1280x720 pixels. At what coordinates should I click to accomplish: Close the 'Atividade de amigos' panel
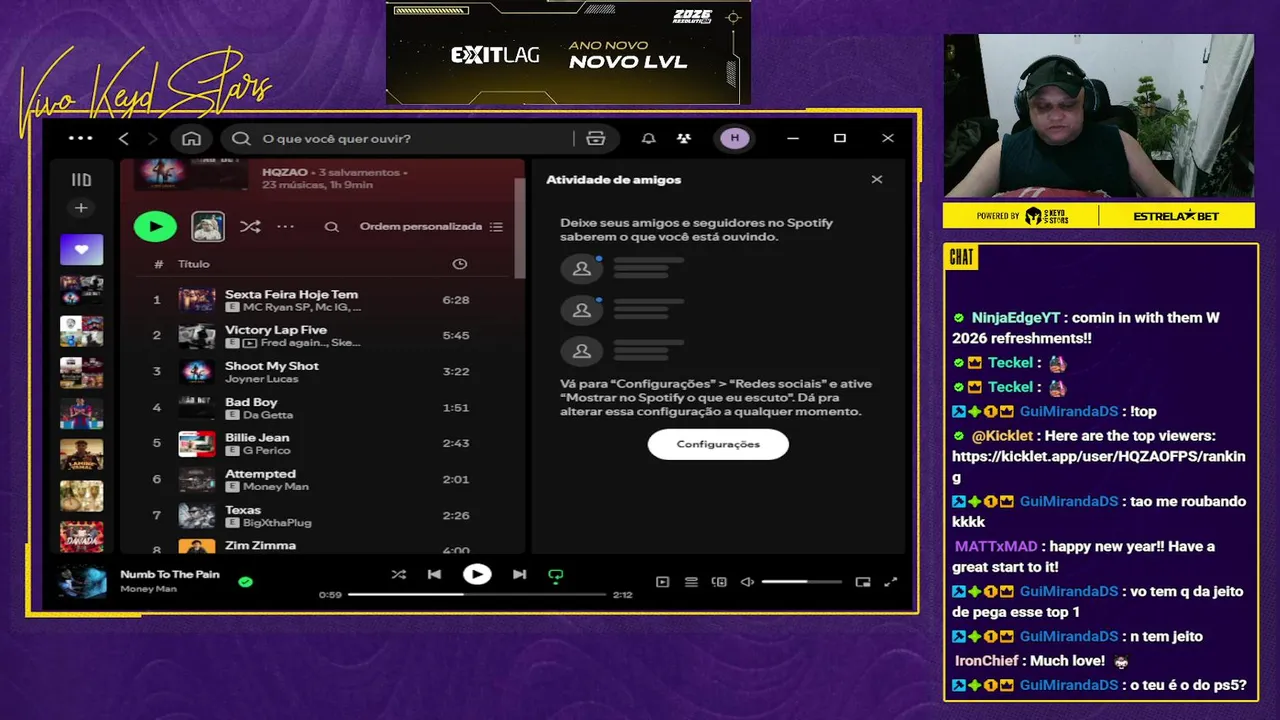(877, 180)
